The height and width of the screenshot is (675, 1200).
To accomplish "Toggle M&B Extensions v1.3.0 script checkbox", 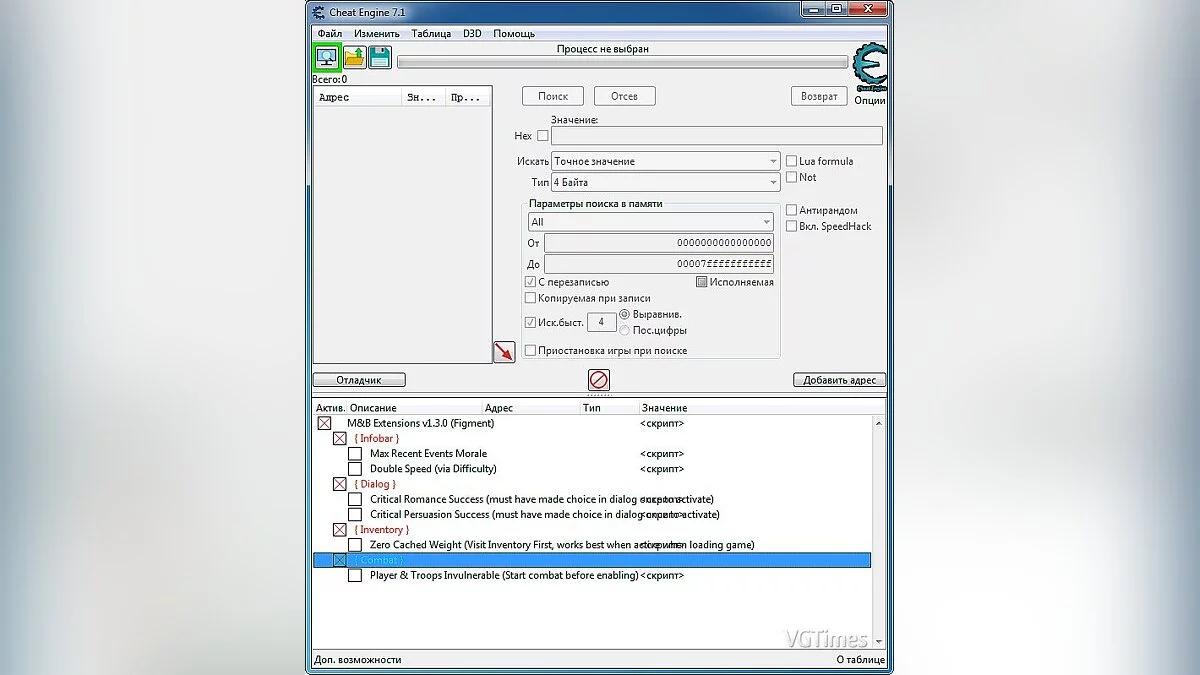I will 324,423.
